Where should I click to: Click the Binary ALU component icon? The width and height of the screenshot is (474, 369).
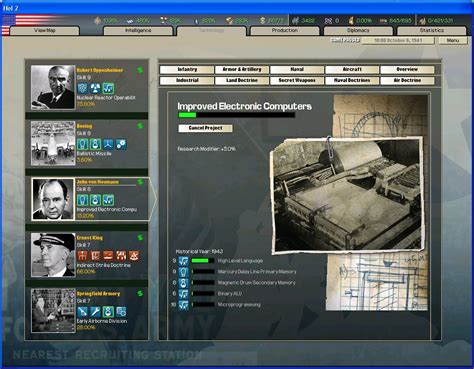coord(183,294)
